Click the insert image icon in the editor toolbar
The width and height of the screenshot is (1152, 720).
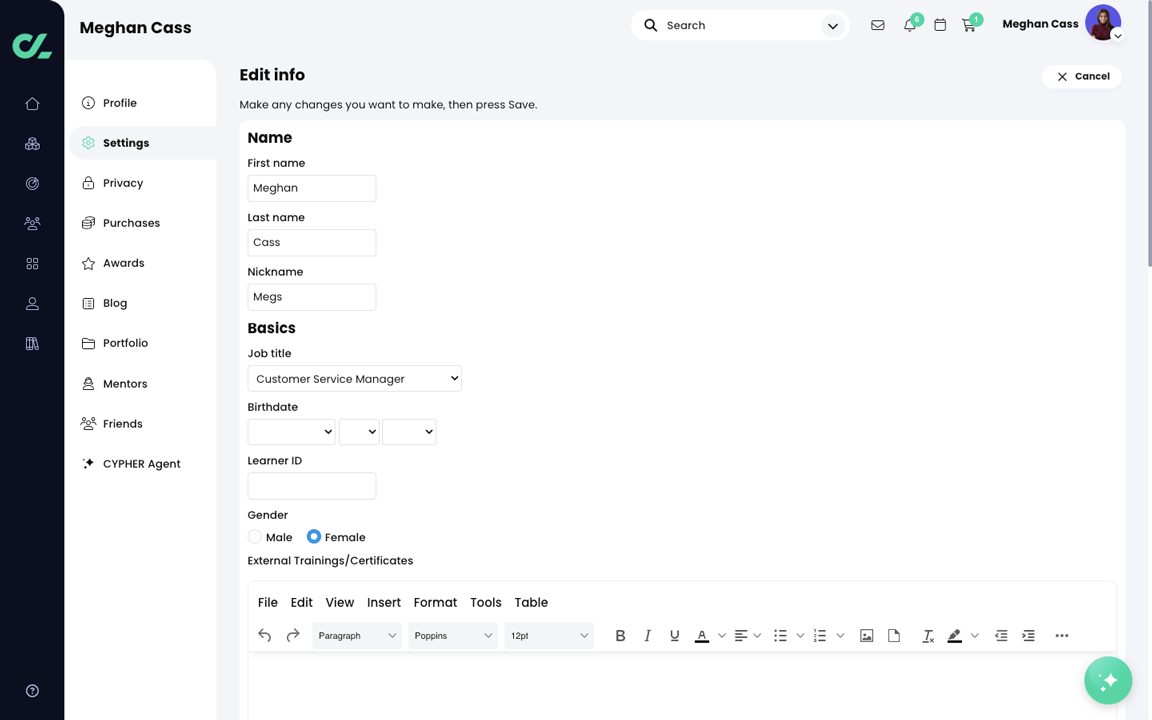click(x=866, y=635)
